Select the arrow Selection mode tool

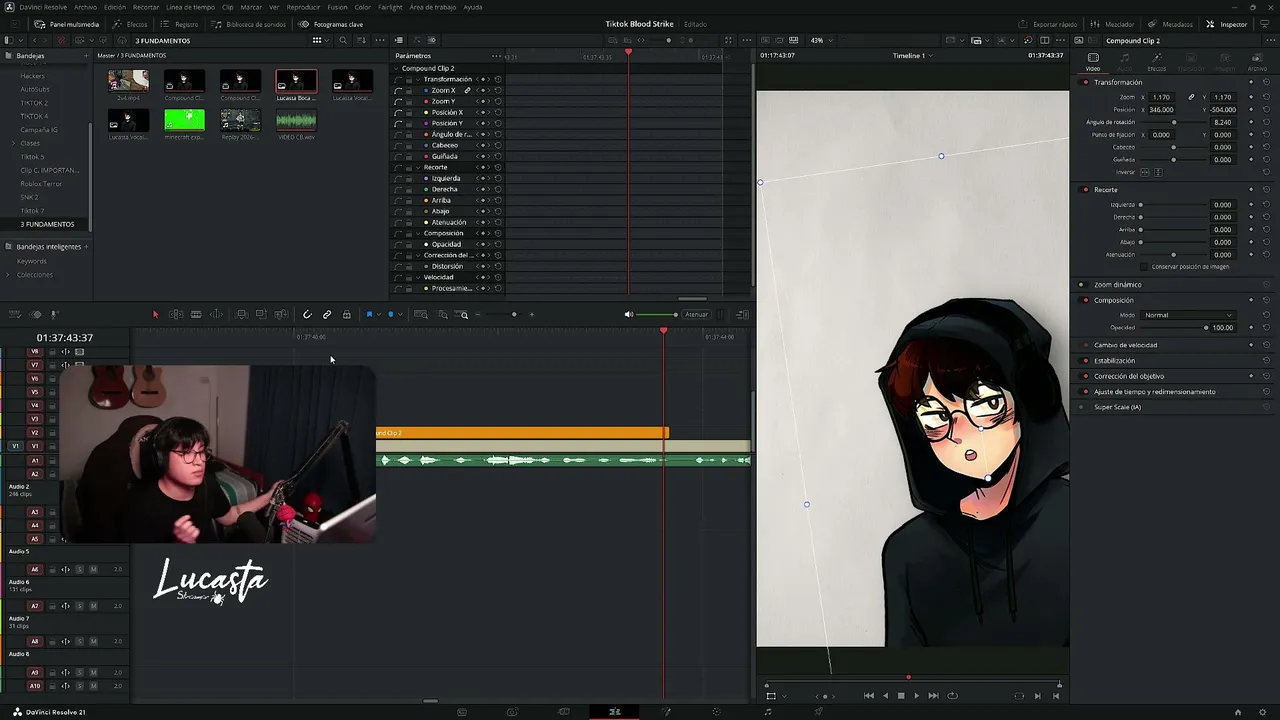point(155,315)
